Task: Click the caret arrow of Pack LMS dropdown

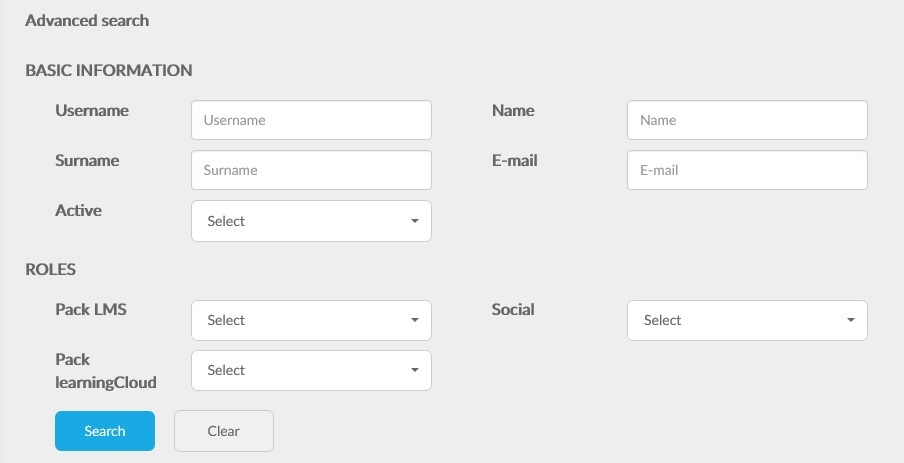Action: [415, 320]
